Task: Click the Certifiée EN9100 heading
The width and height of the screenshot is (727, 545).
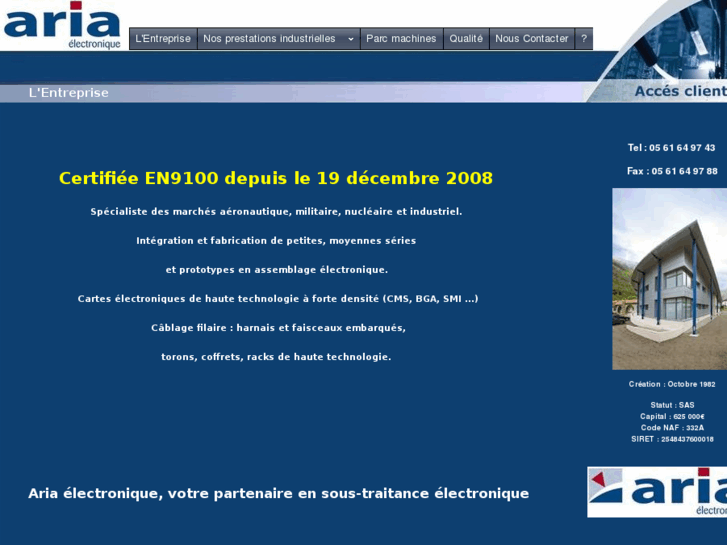Action: [x=276, y=178]
